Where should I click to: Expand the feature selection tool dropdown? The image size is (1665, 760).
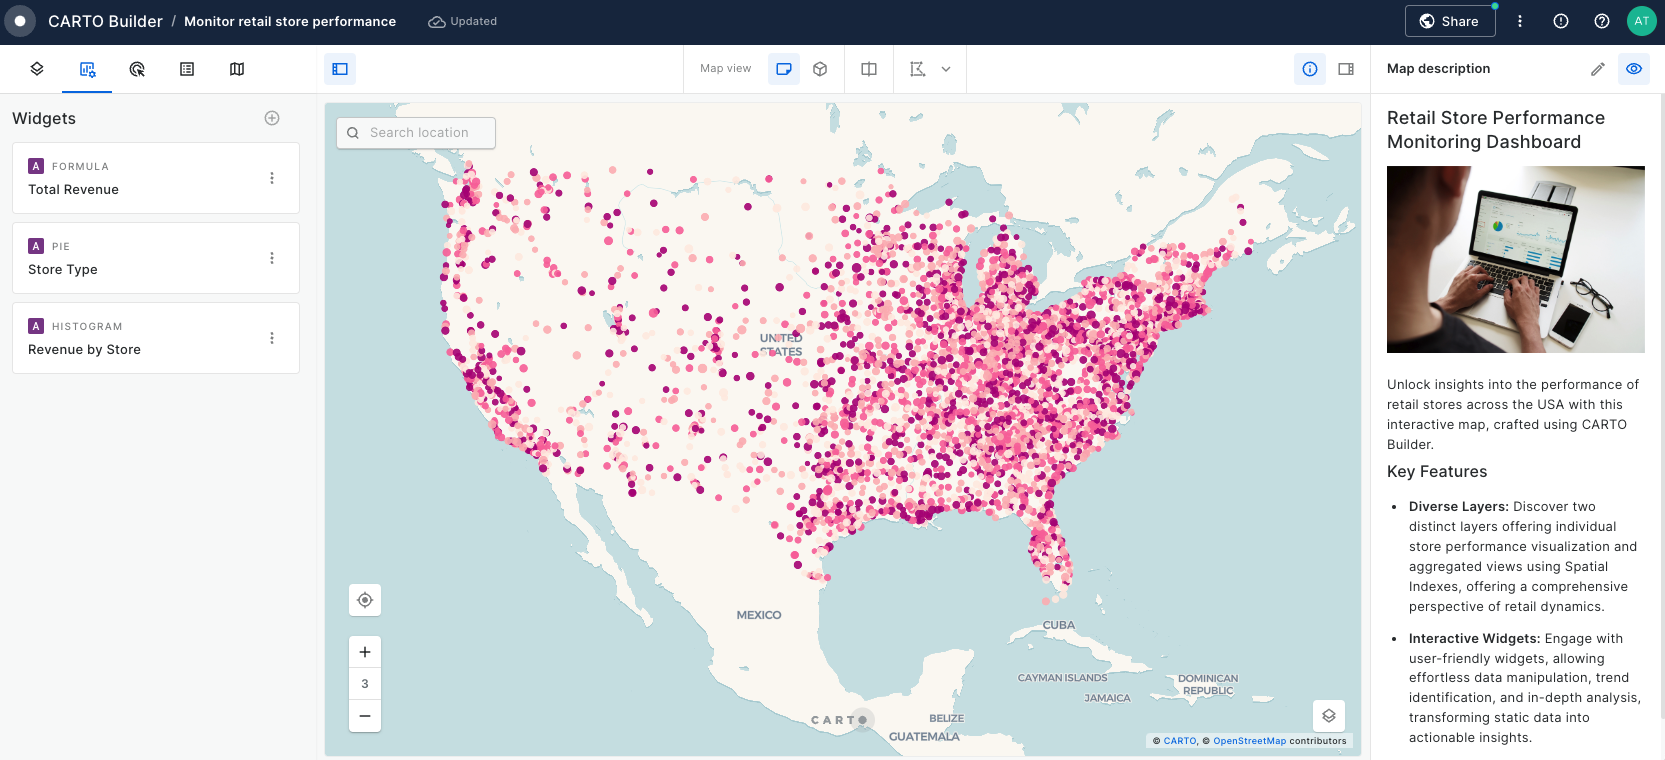tap(946, 69)
